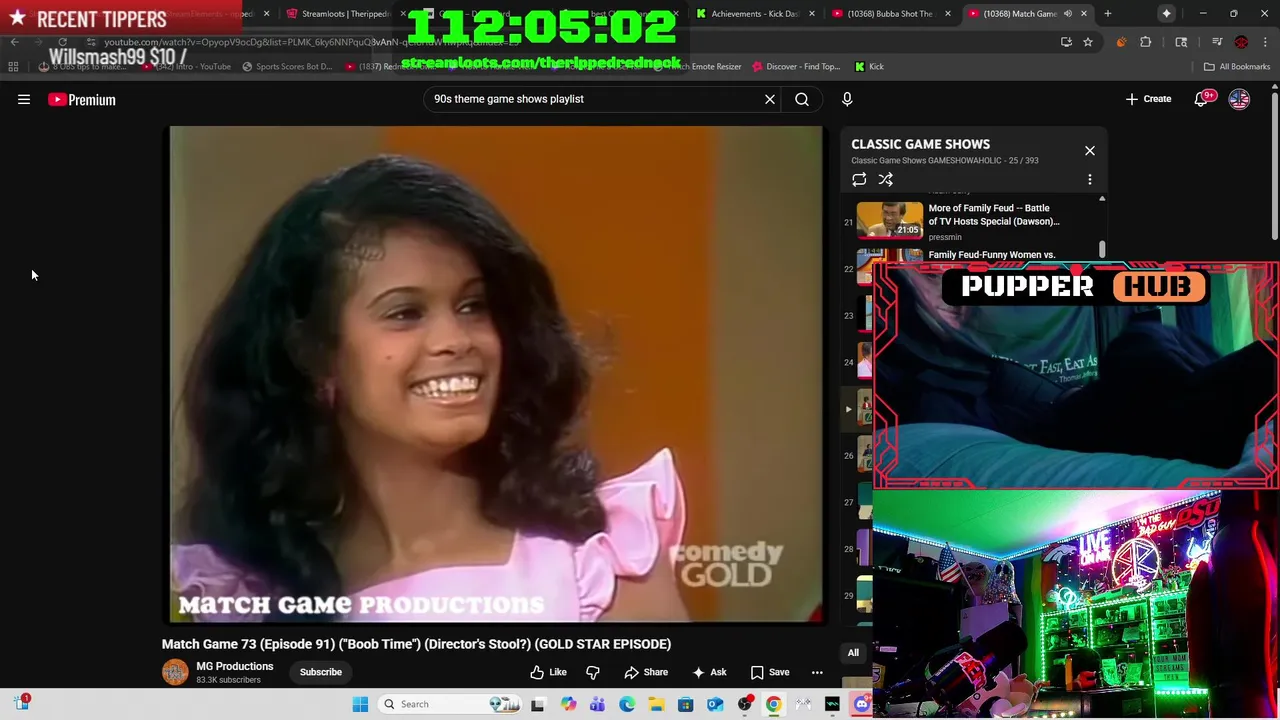This screenshot has width=1280, height=720.
Task: Bookmark this page with star
Action: [x=1088, y=42]
